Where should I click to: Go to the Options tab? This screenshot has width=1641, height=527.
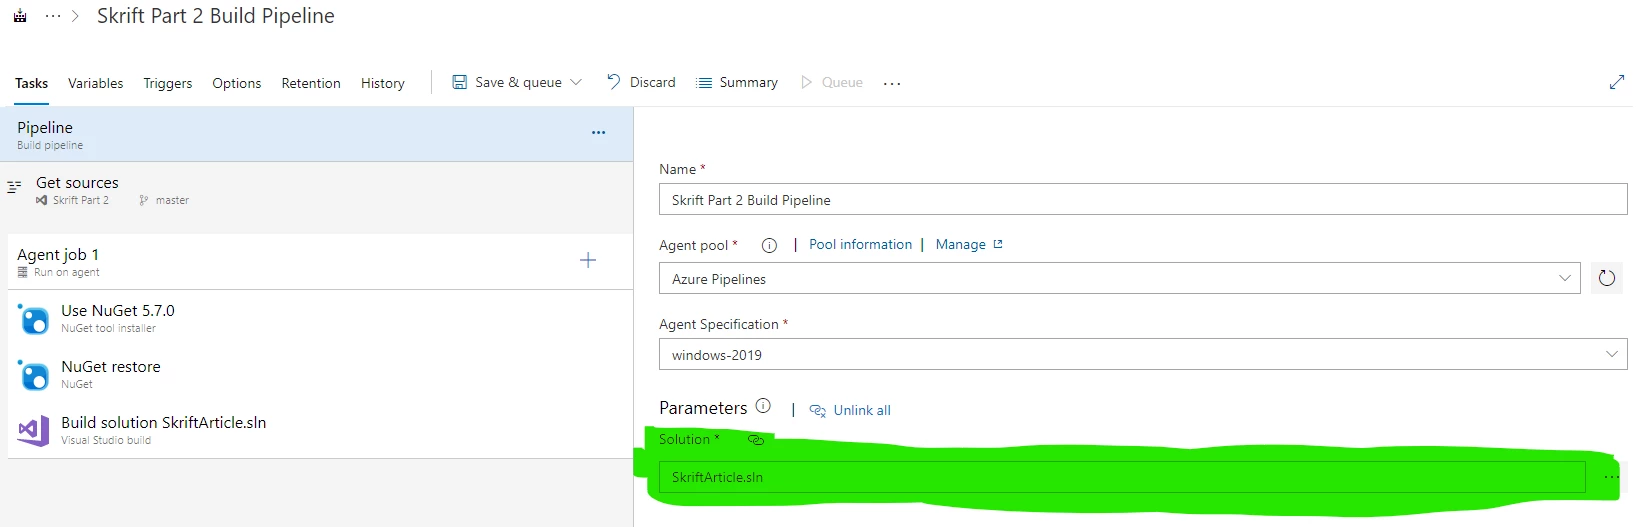pos(237,83)
